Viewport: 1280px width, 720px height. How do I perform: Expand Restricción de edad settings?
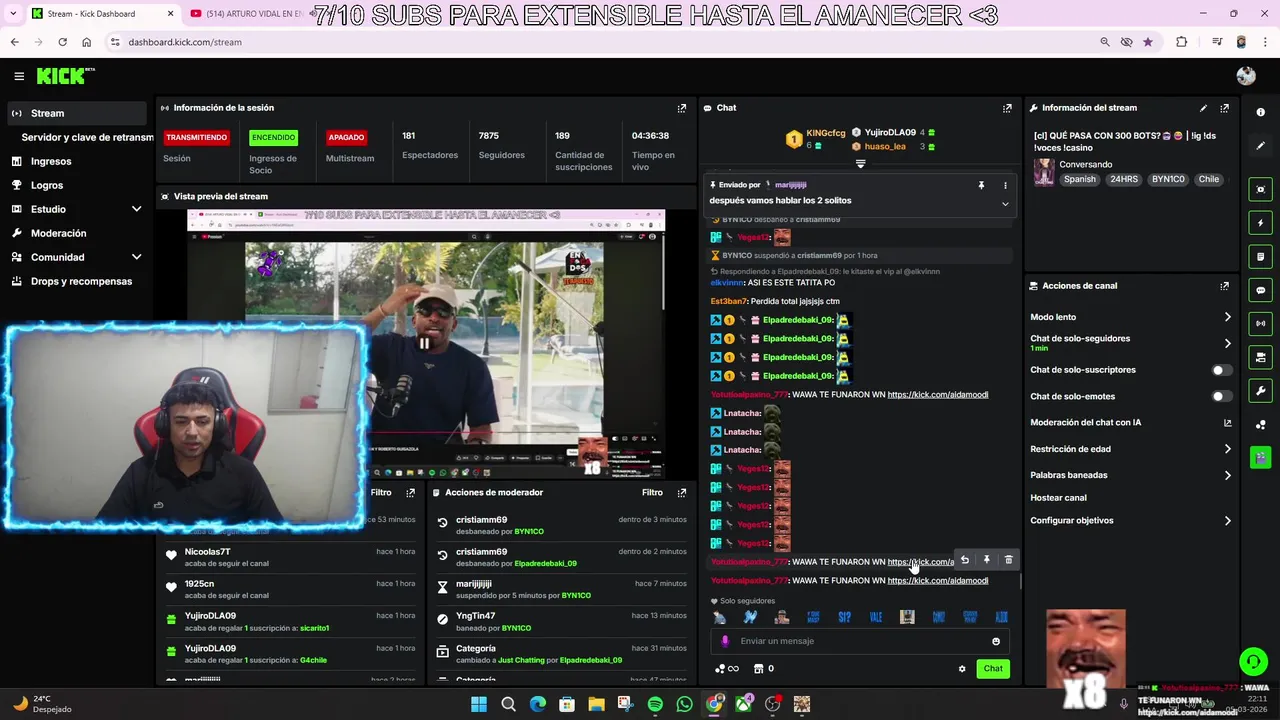point(1228,449)
